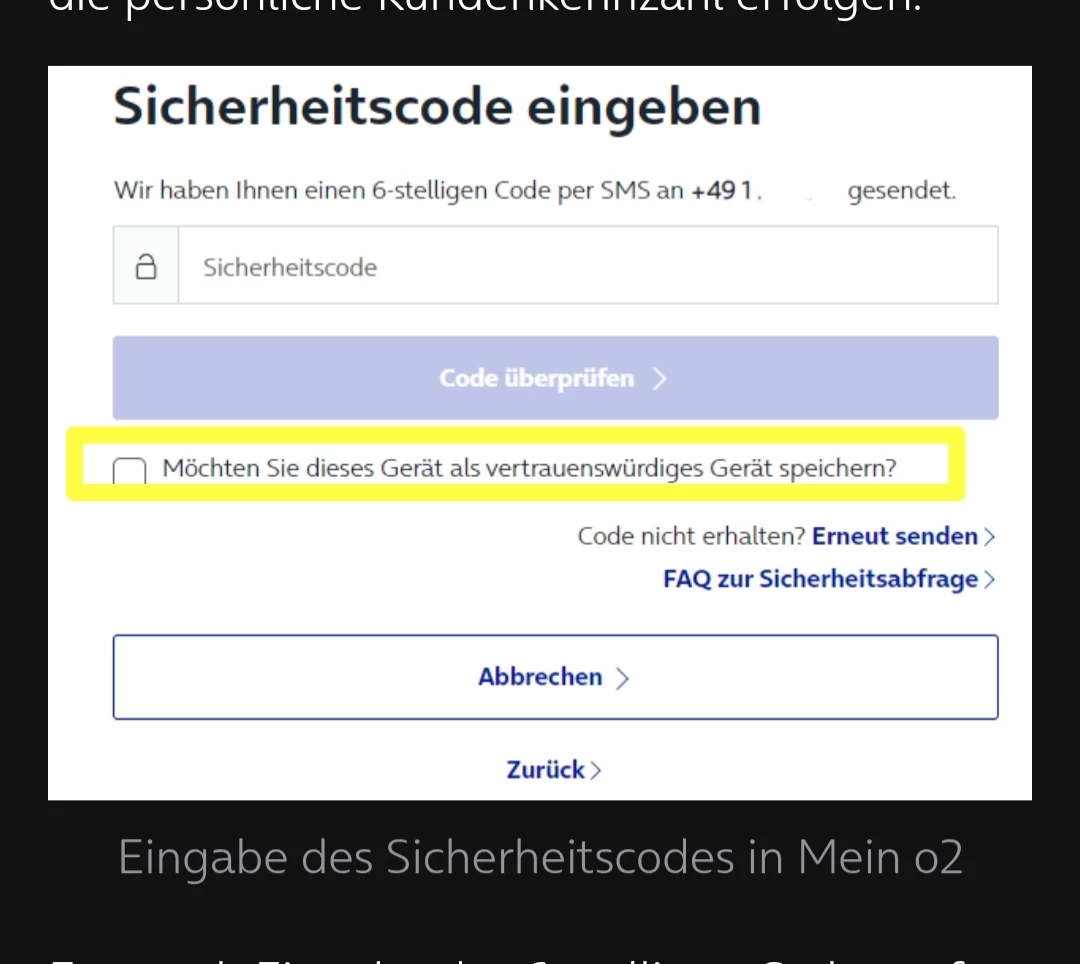Click caption 'Eingabe des Sicherheitscodes in Mein o2'
1080x964 pixels.
coord(540,858)
